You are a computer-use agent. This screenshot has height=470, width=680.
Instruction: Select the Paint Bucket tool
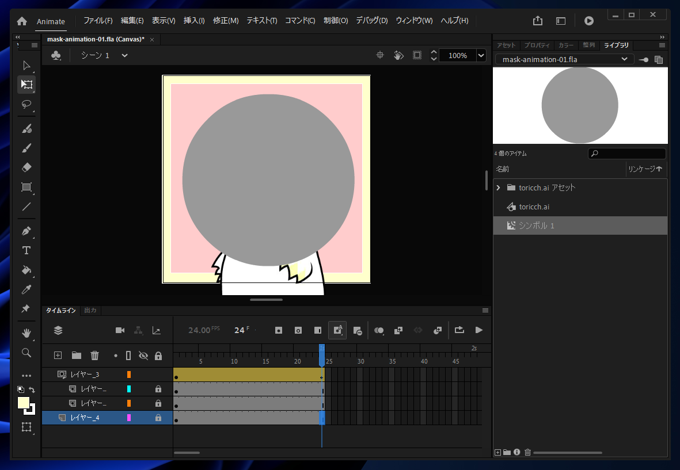point(27,270)
